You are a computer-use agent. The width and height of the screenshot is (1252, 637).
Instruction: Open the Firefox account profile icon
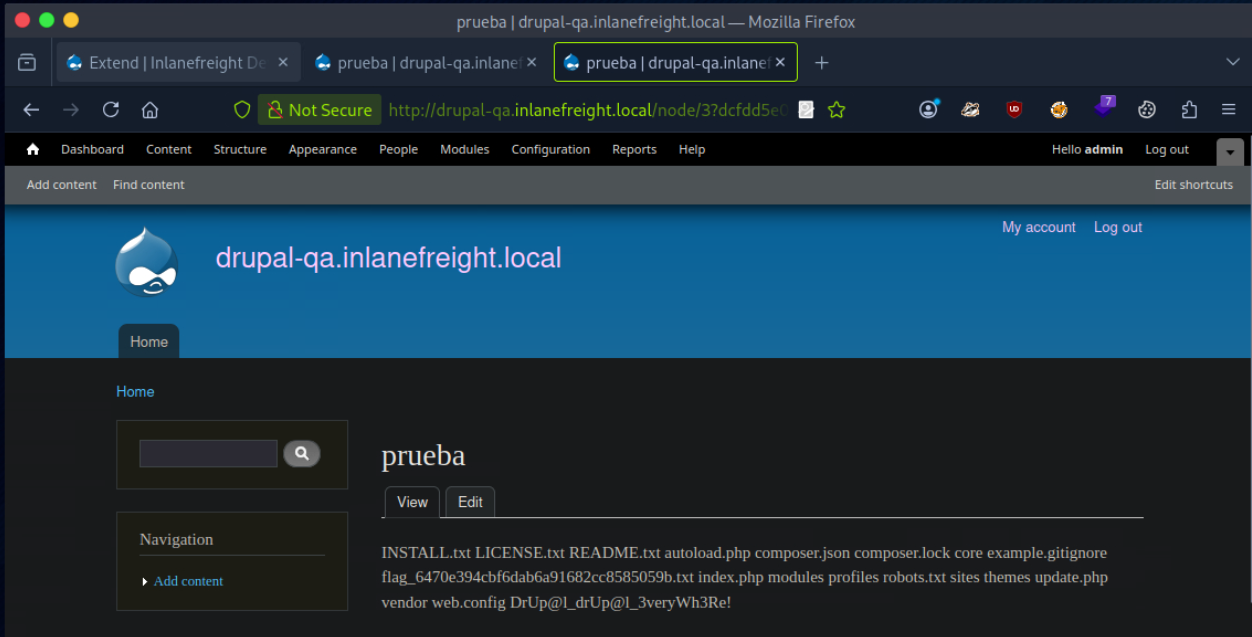(929, 110)
